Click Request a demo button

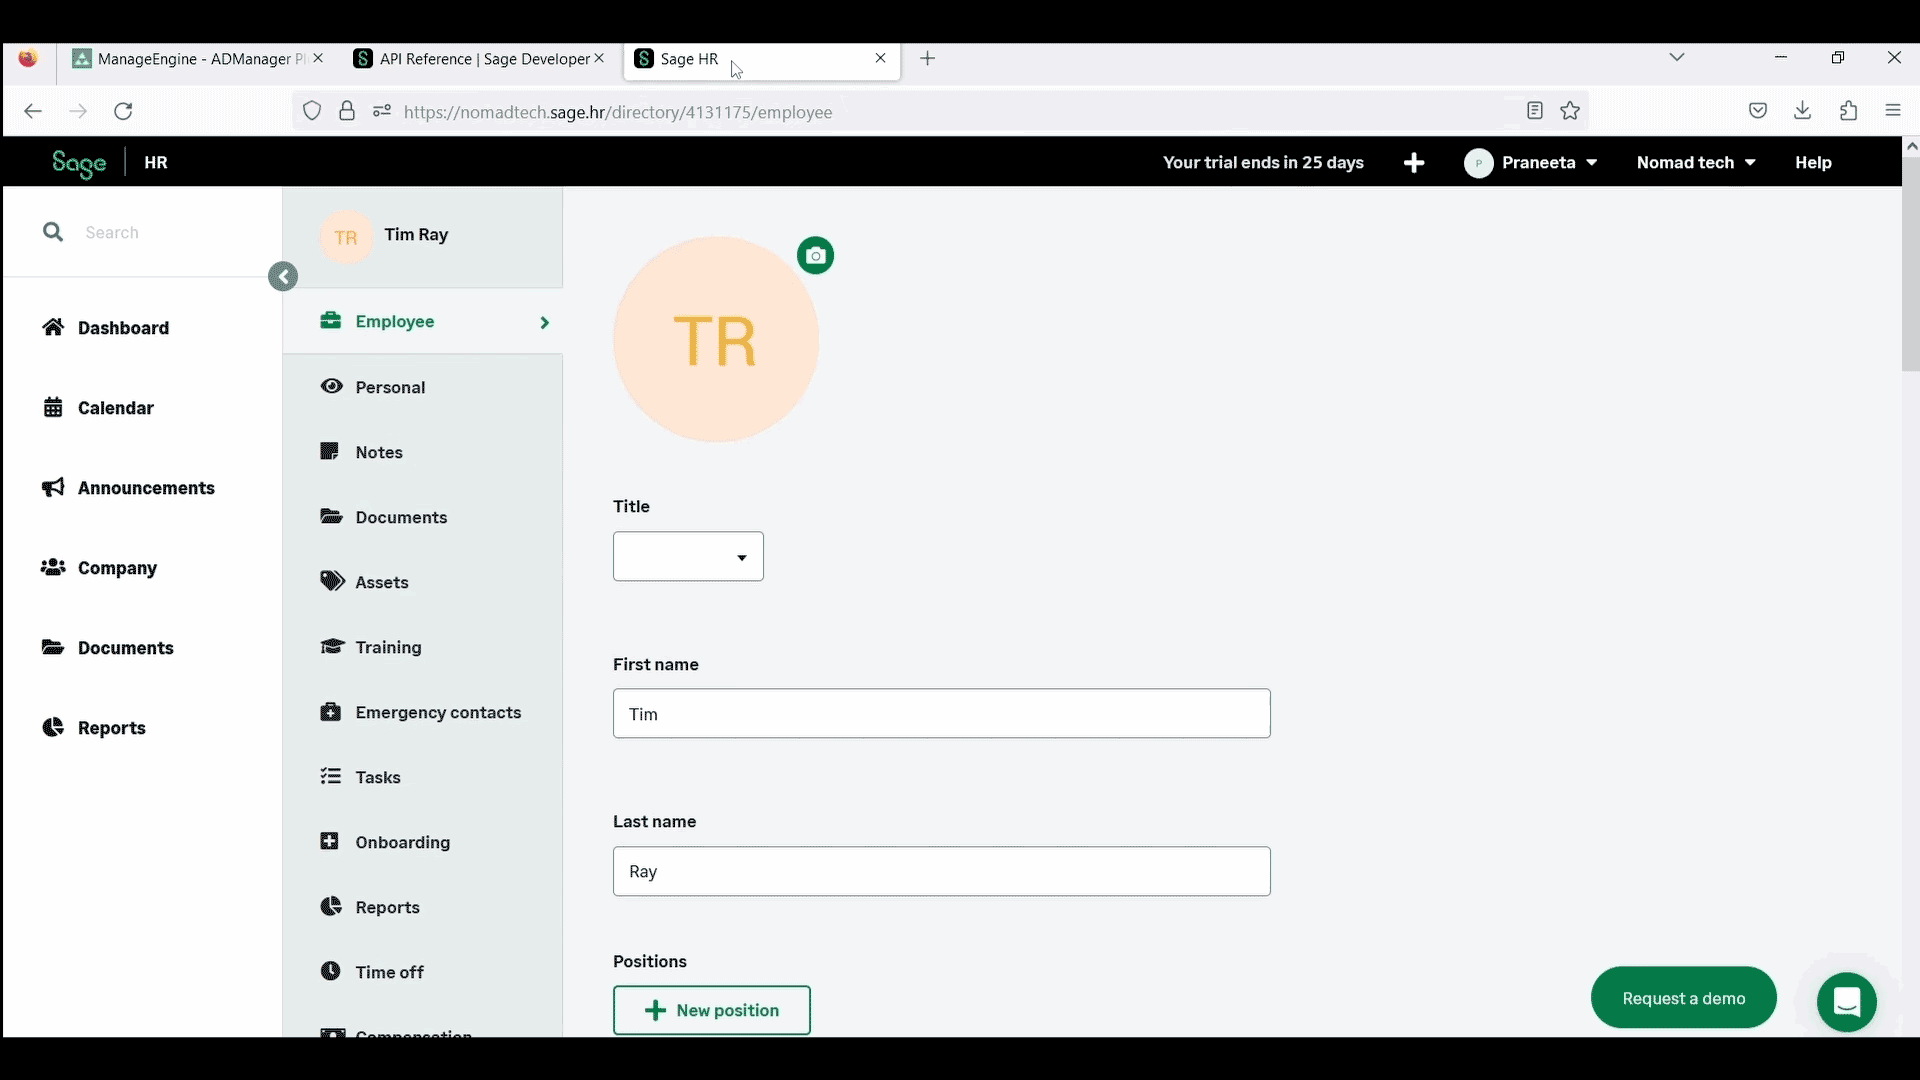(x=1683, y=998)
